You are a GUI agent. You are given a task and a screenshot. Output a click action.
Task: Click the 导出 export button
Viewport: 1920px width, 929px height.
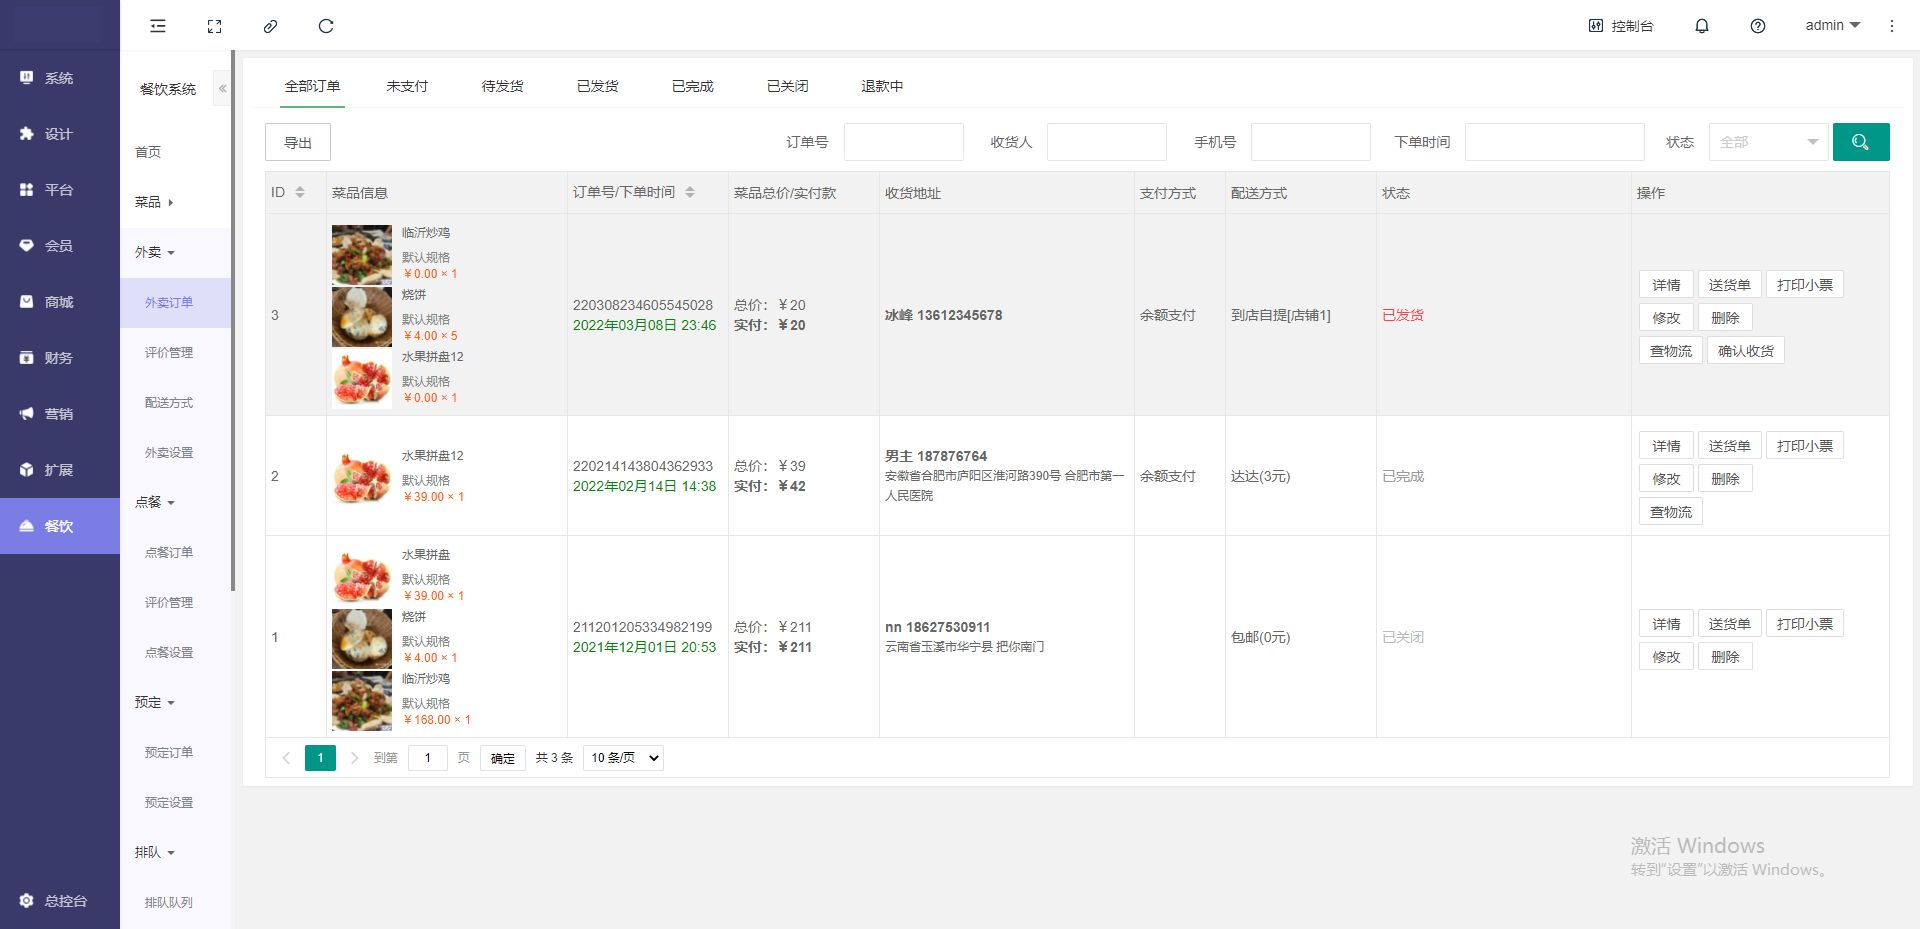[x=298, y=142]
